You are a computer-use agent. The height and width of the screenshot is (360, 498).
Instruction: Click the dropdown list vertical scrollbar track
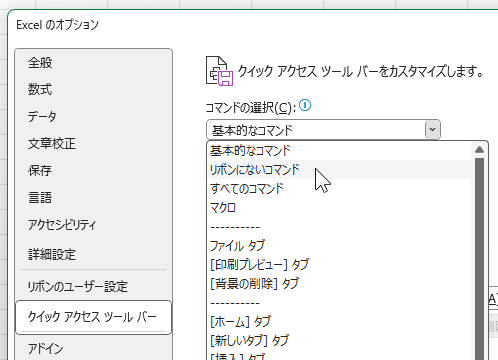(x=479, y=258)
